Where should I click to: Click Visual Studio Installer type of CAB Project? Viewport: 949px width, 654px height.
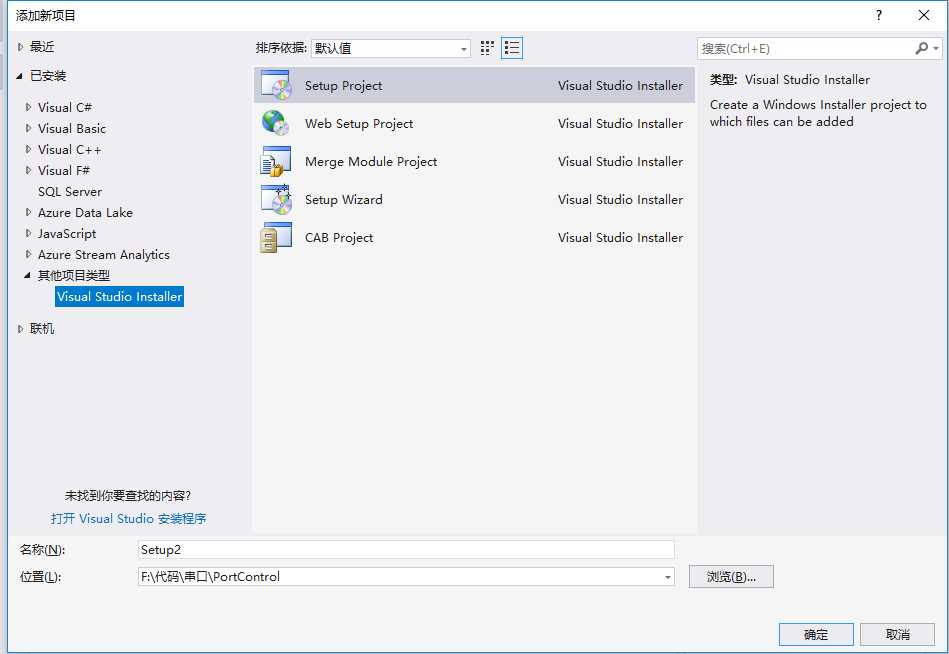(x=620, y=238)
